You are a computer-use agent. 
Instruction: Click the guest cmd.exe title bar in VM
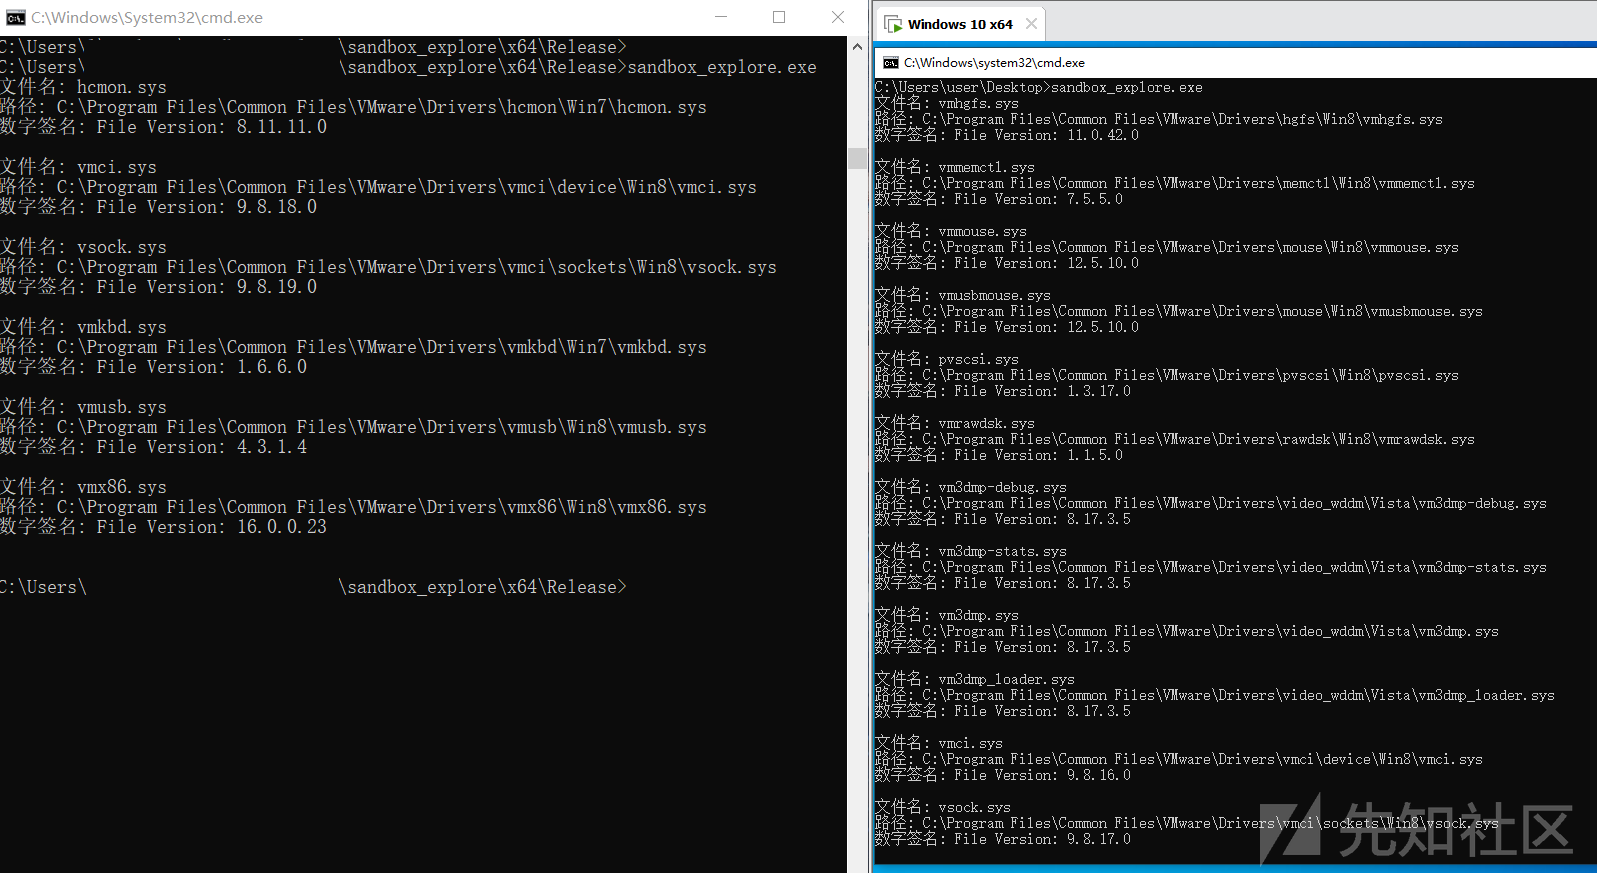pyautogui.click(x=1200, y=63)
